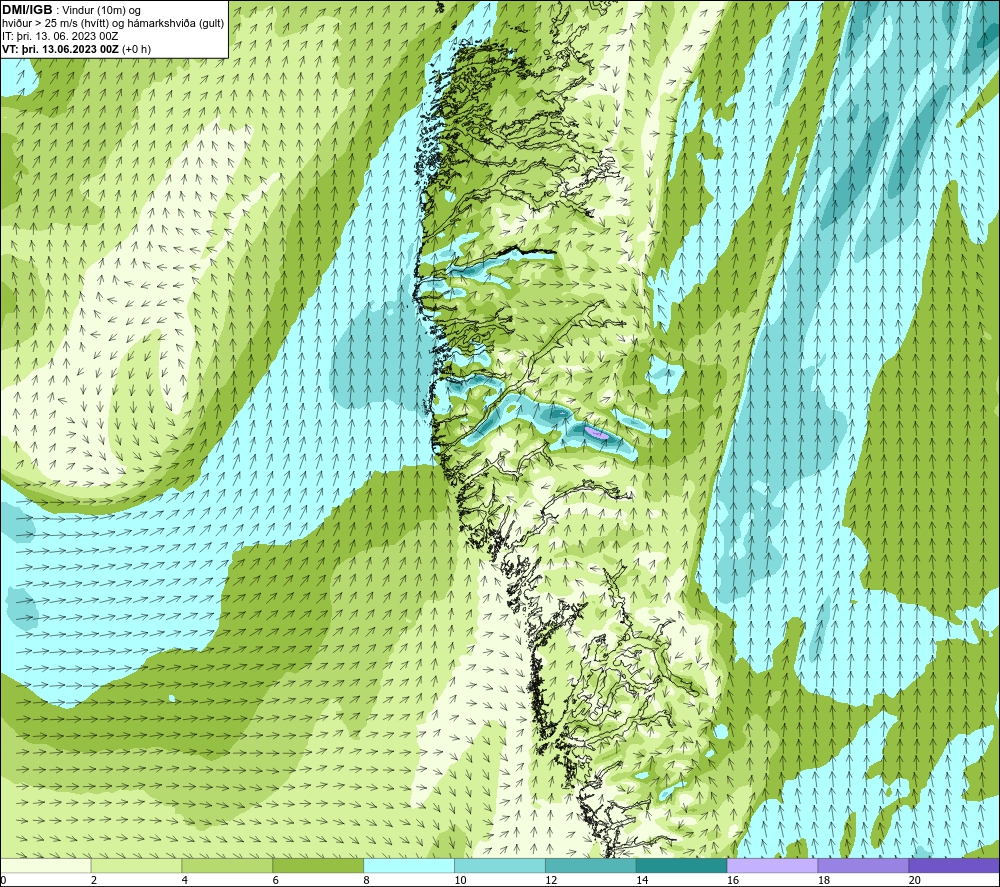Click the scale label 4

185,881
